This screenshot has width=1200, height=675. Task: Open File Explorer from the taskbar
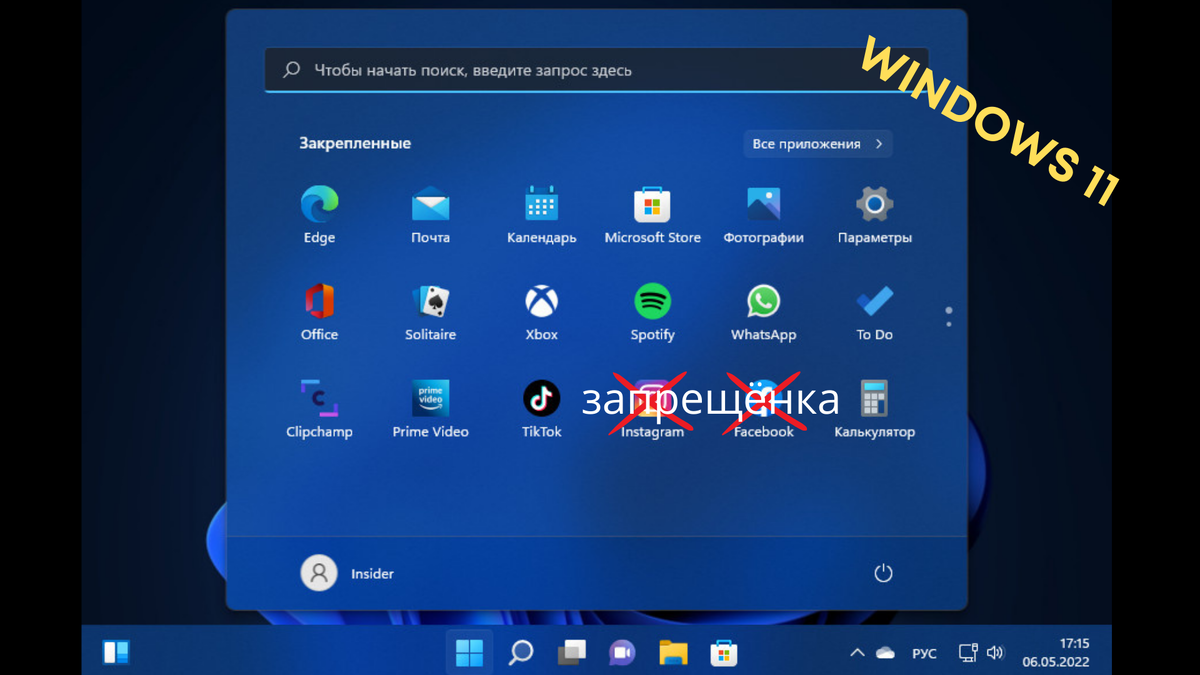673,653
